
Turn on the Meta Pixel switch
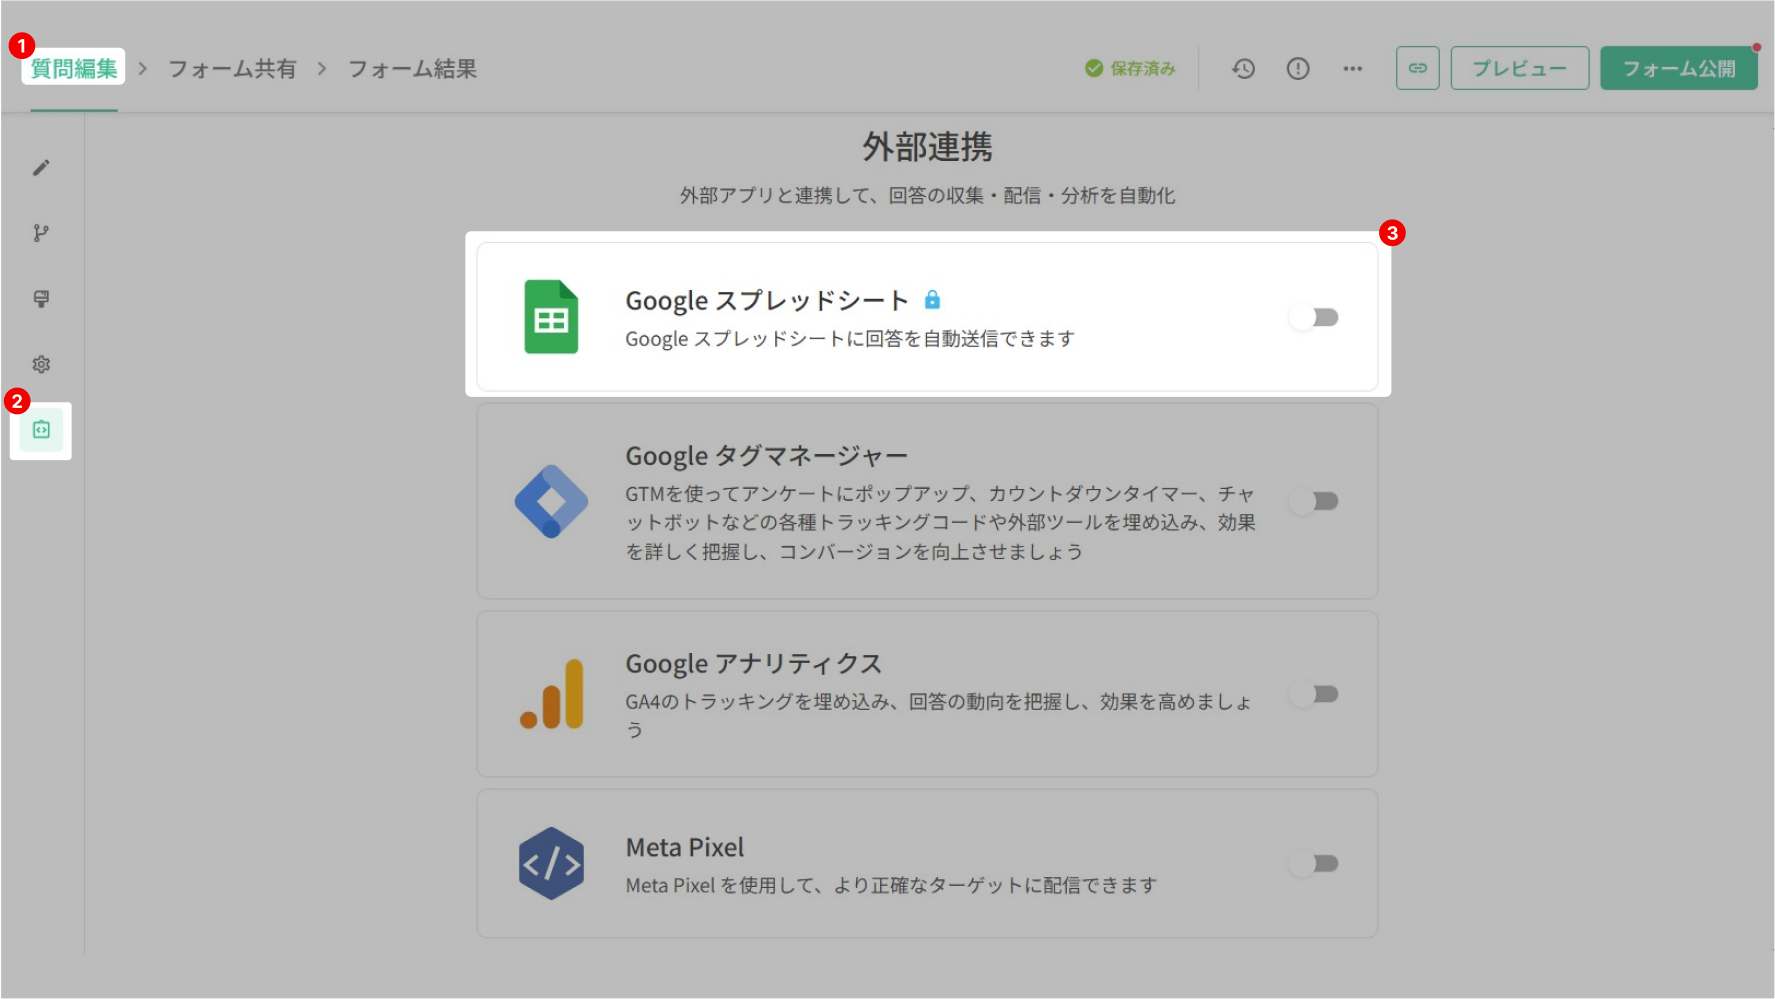pos(1314,863)
